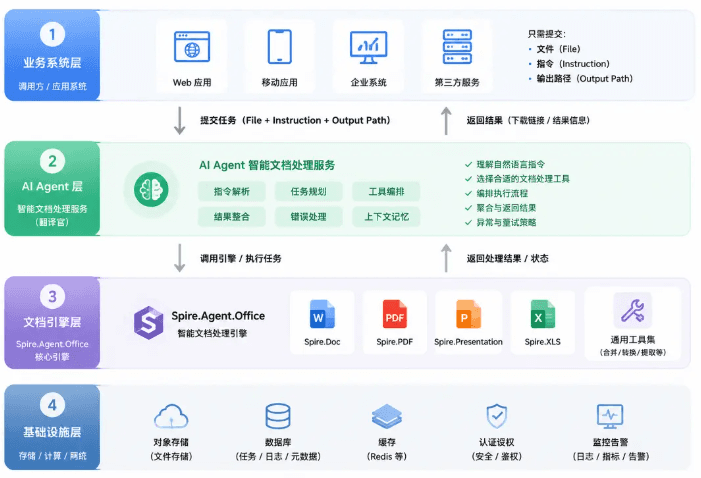Click the checkmark beside 编排执行流程

(x=468, y=193)
